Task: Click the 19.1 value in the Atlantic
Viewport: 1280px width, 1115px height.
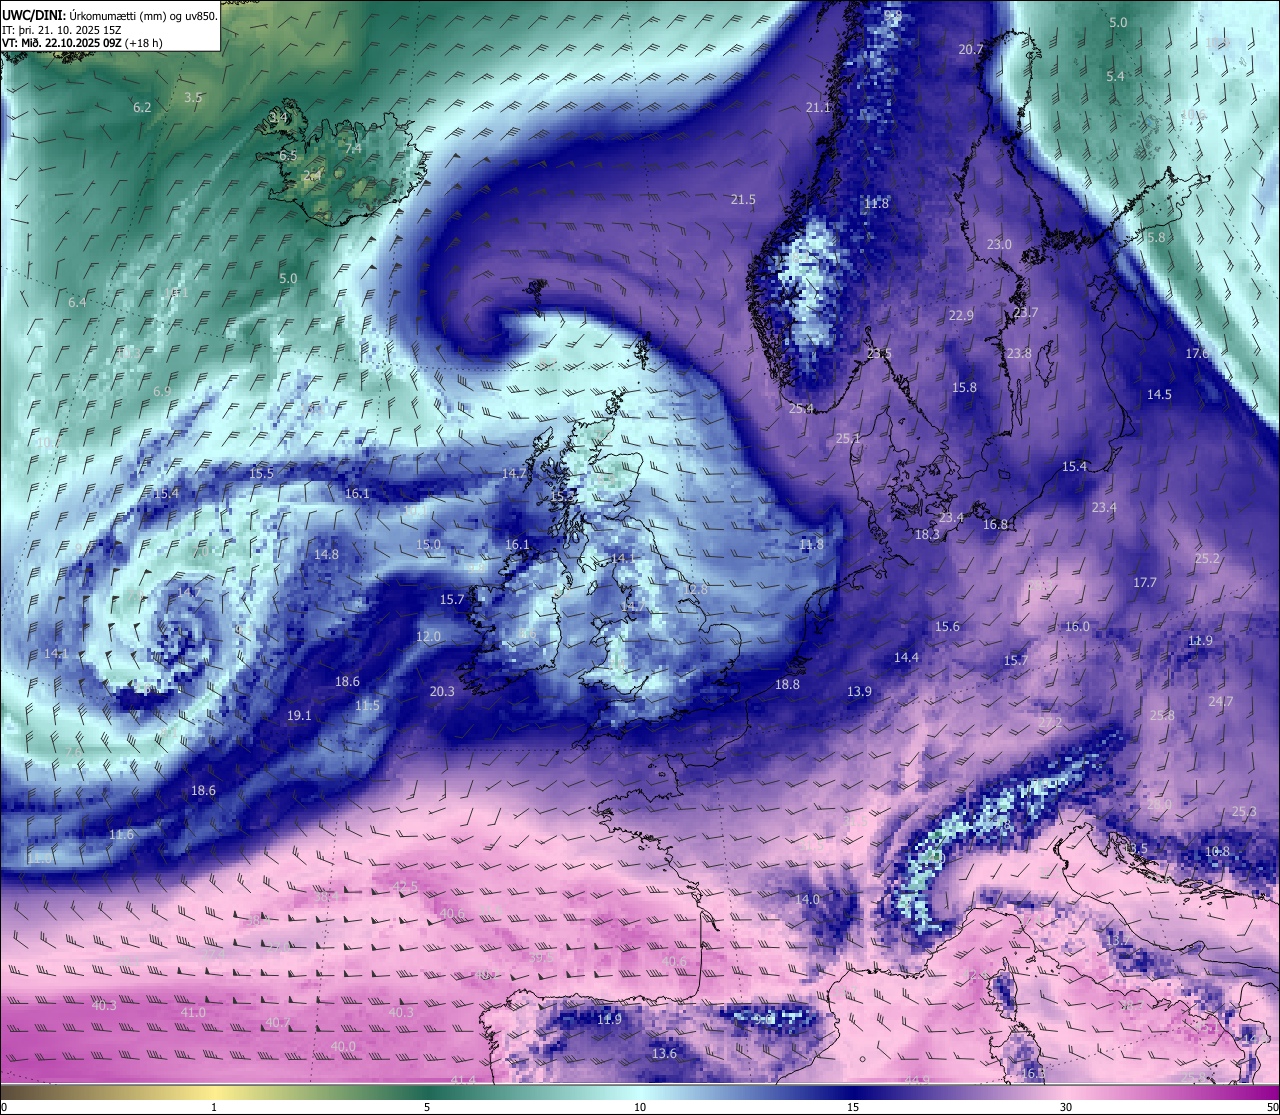Action: click(x=299, y=715)
